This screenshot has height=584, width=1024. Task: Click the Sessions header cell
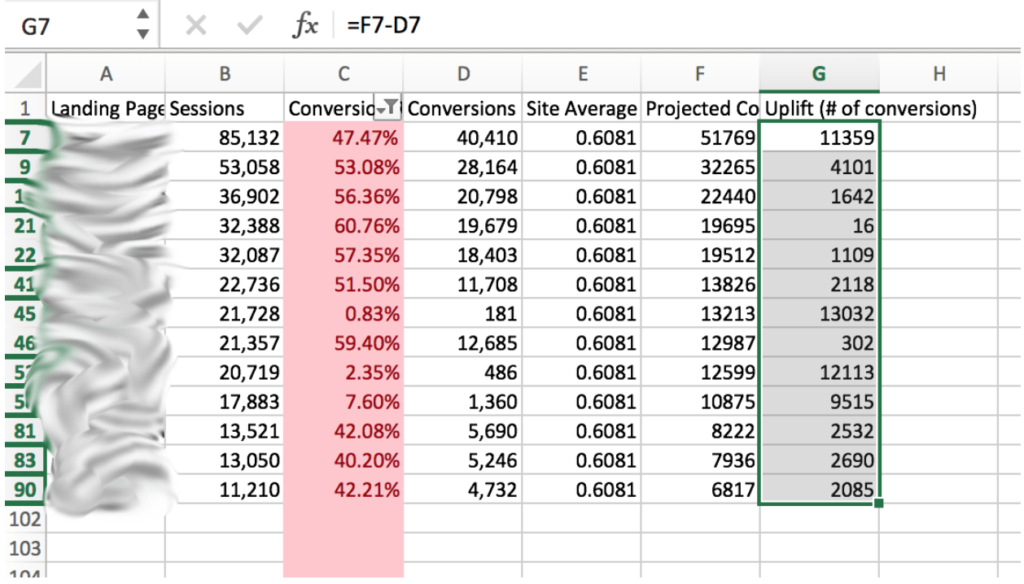pyautogui.click(x=225, y=109)
